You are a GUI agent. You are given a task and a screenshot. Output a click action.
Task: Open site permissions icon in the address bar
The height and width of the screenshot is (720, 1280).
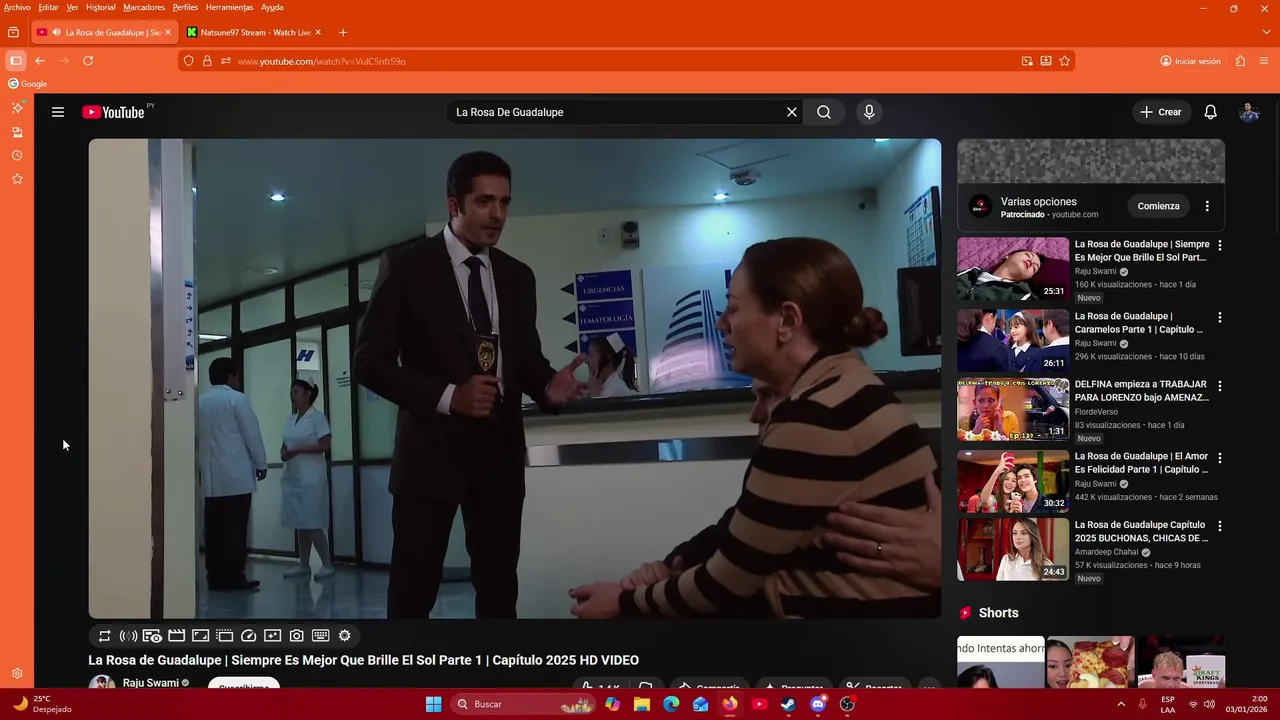click(226, 61)
